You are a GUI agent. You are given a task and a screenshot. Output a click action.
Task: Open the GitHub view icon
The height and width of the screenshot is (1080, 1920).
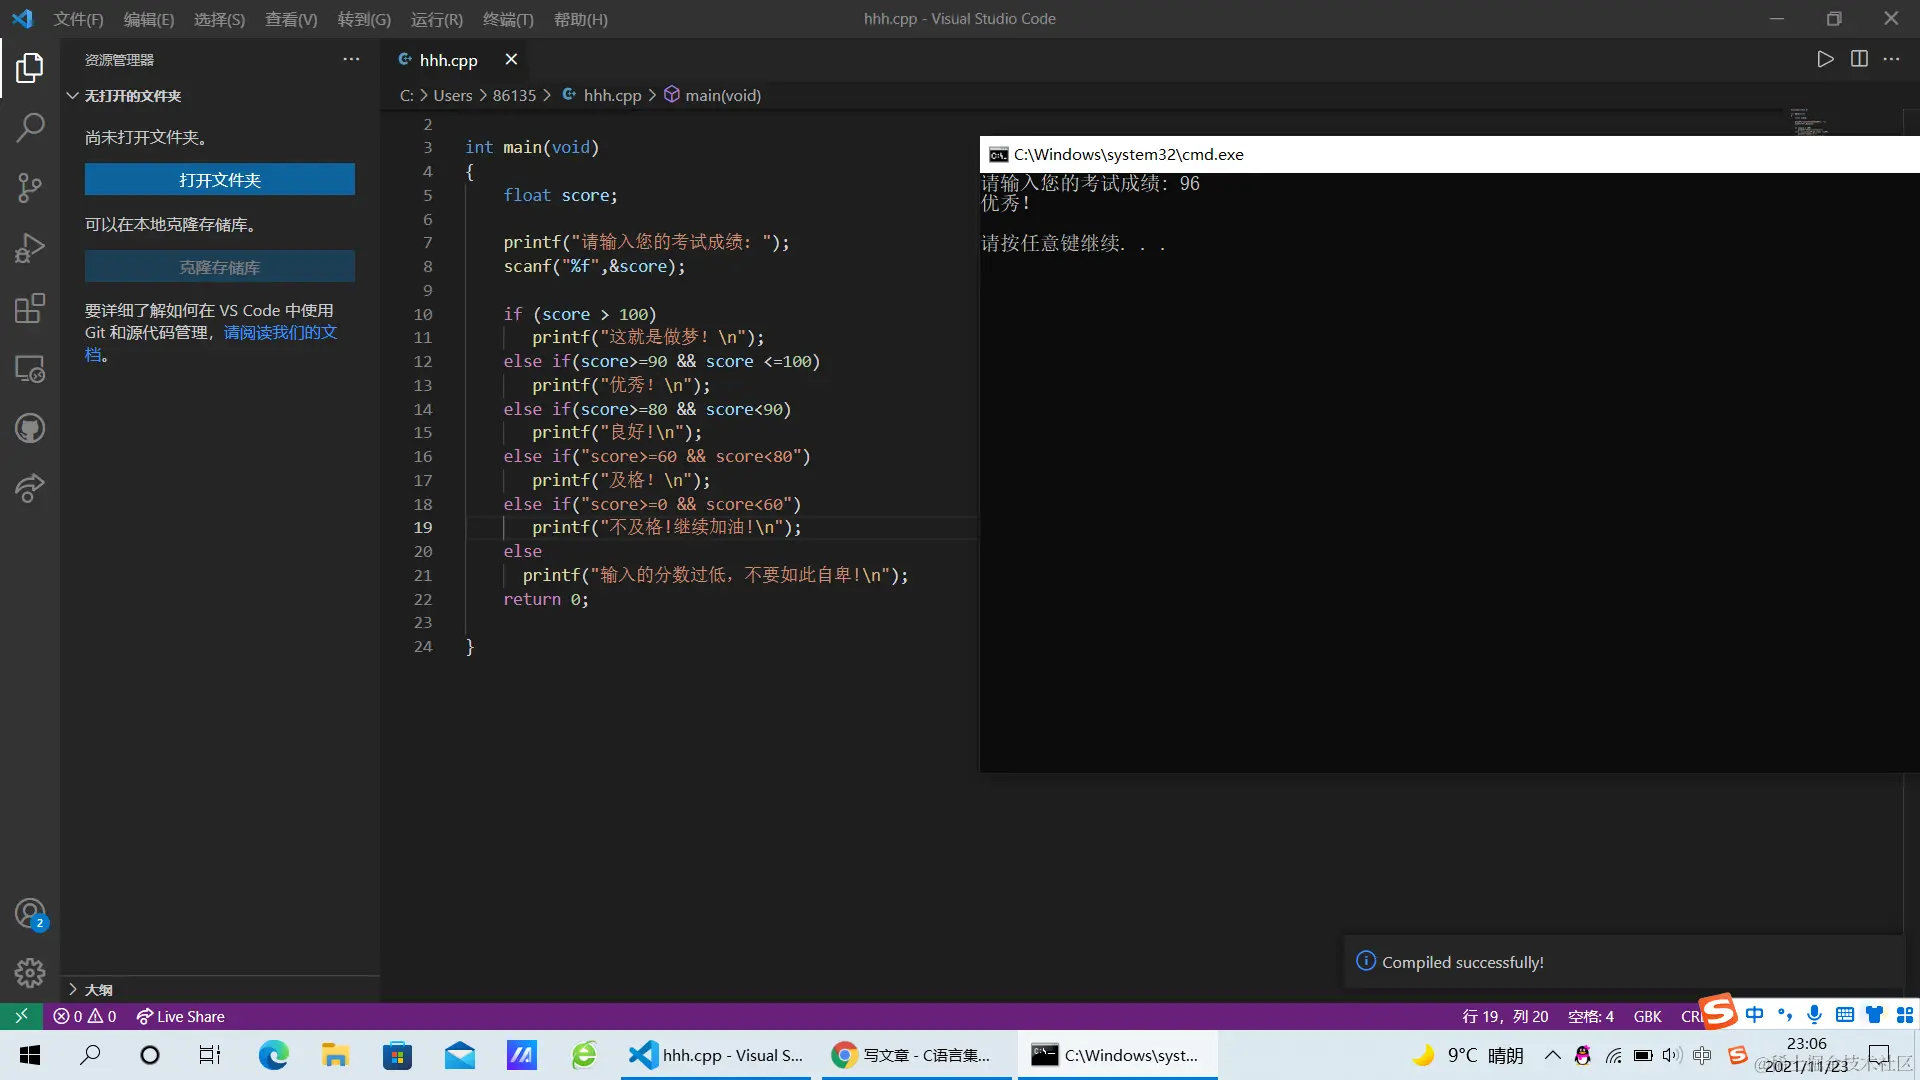(x=30, y=429)
